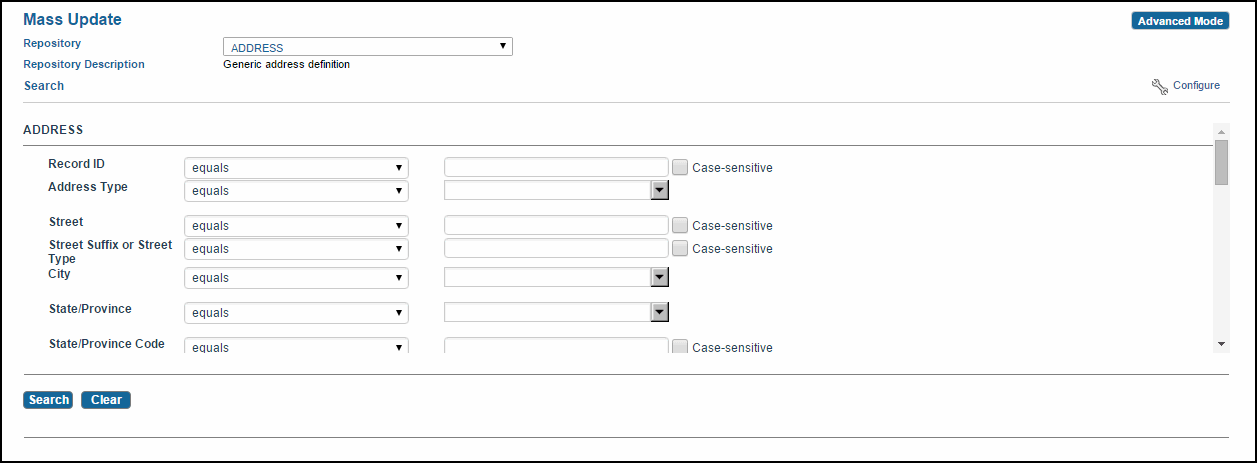Focus the Record ID value field
The height and width of the screenshot is (463, 1257).
tap(556, 167)
